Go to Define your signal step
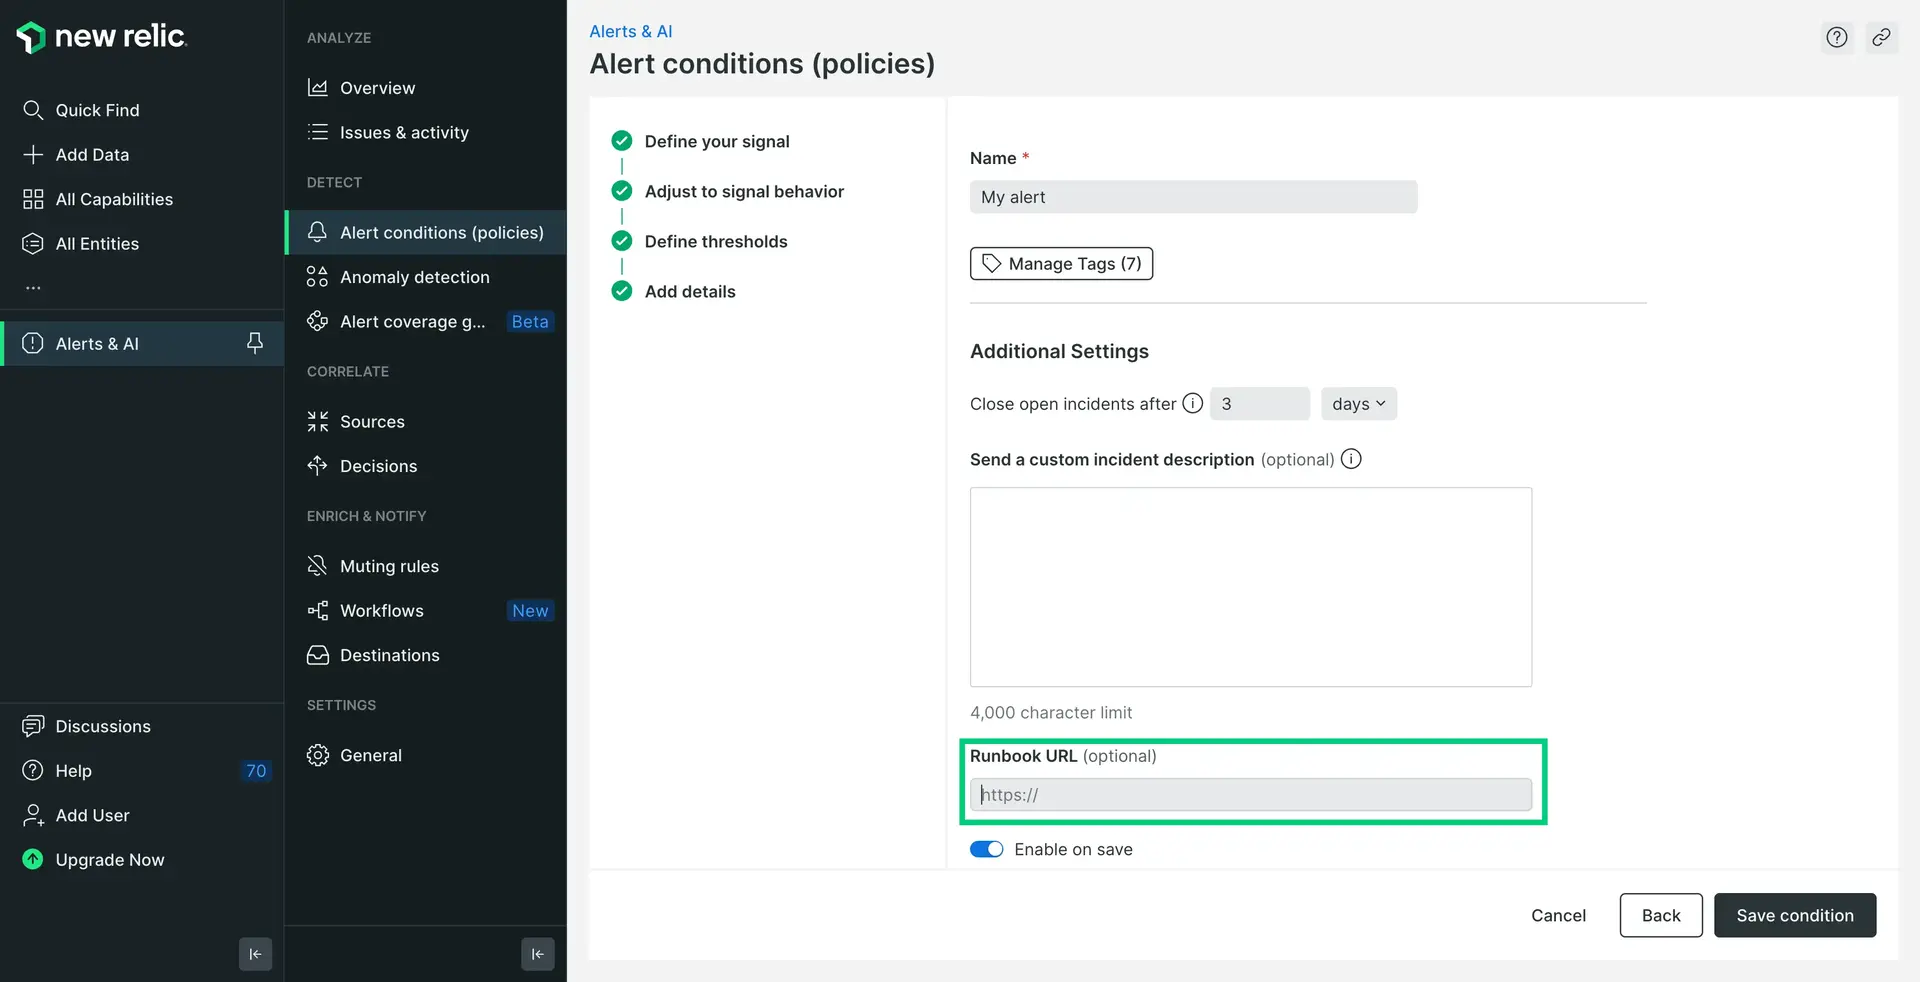1920x982 pixels. tap(717, 141)
